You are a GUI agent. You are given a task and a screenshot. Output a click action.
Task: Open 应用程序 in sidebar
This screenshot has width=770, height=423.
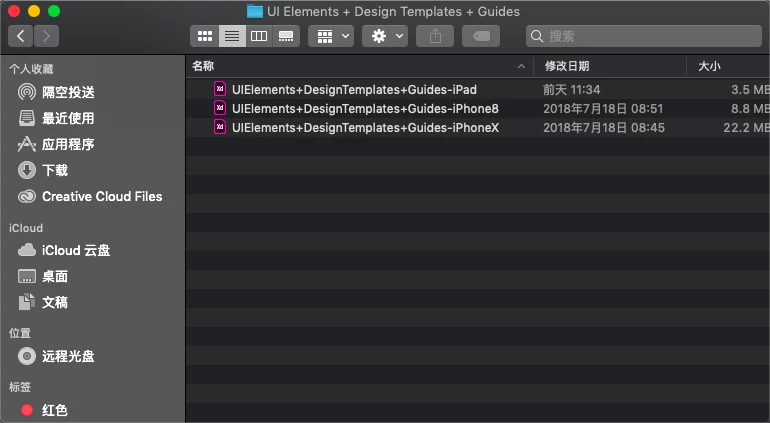pos(68,144)
